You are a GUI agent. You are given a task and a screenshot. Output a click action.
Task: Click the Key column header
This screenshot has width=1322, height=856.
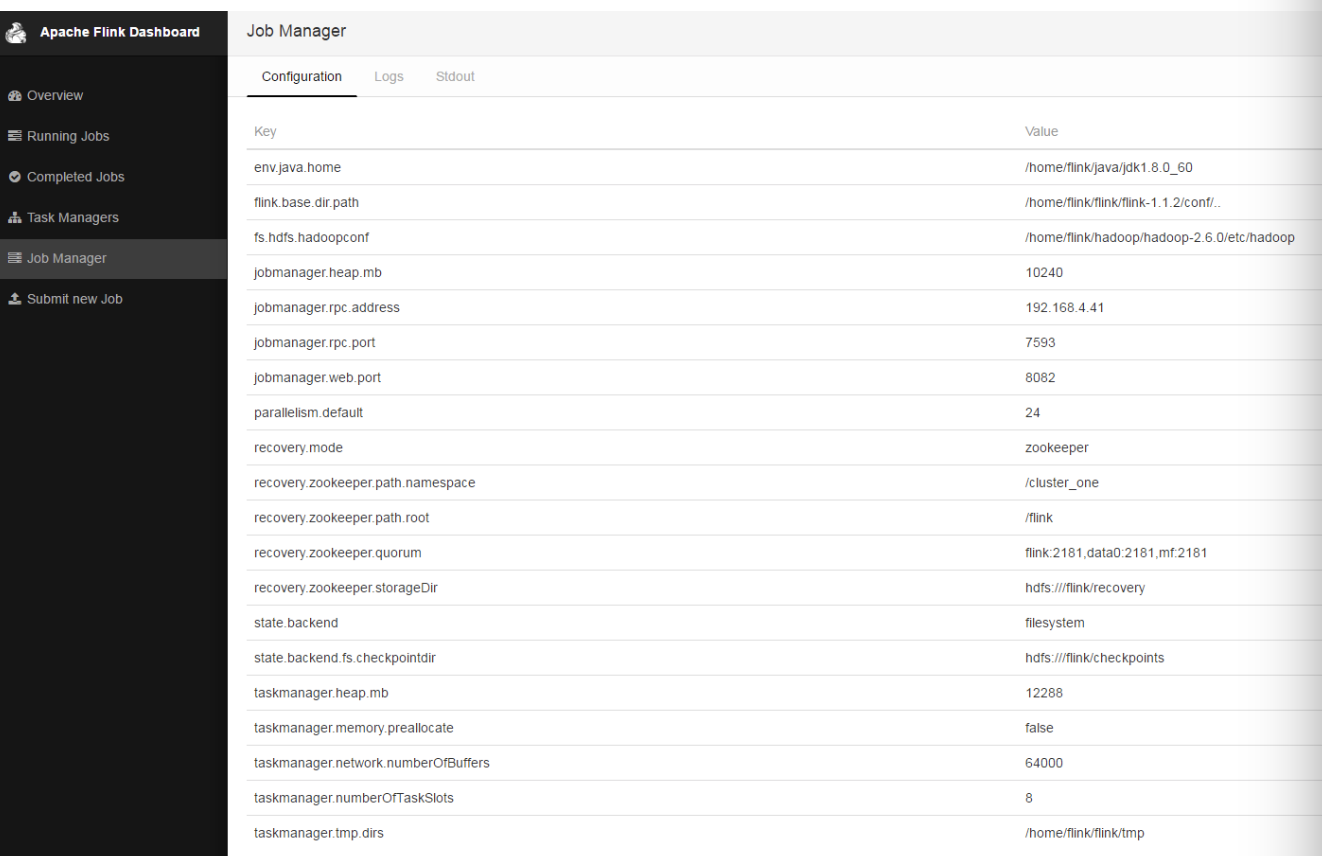(266, 132)
